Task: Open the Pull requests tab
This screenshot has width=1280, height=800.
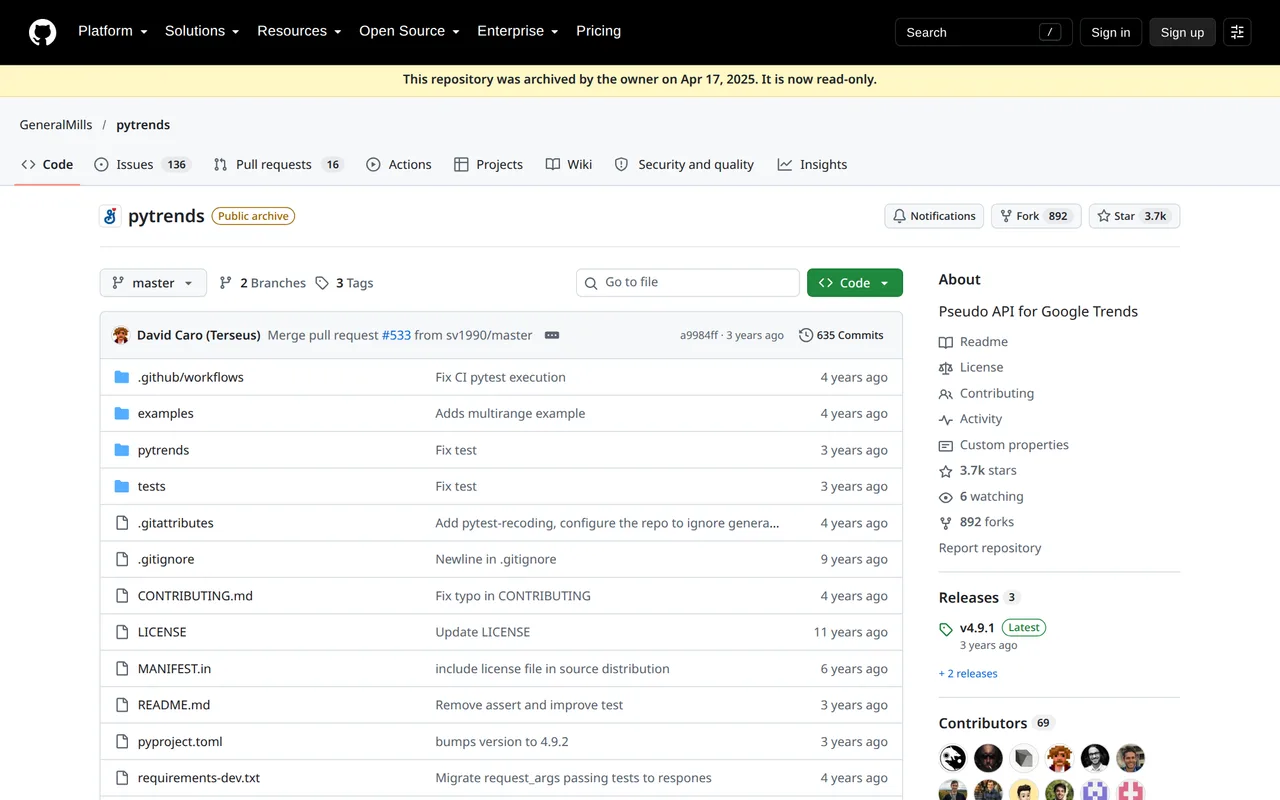Action: pos(278,165)
